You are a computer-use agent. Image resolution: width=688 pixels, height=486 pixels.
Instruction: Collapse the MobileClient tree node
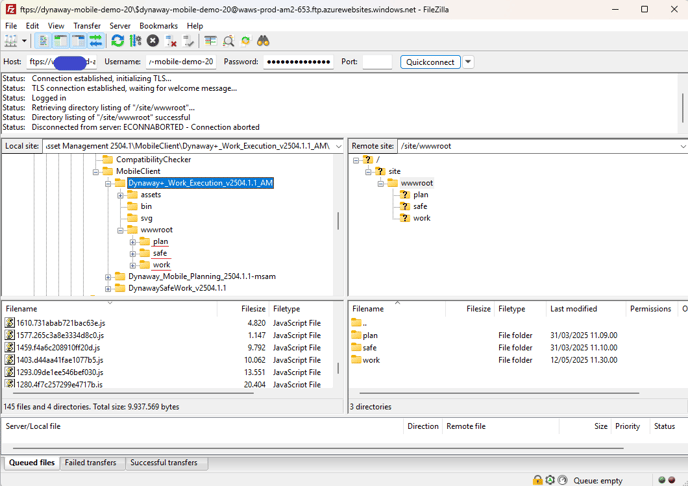96,172
